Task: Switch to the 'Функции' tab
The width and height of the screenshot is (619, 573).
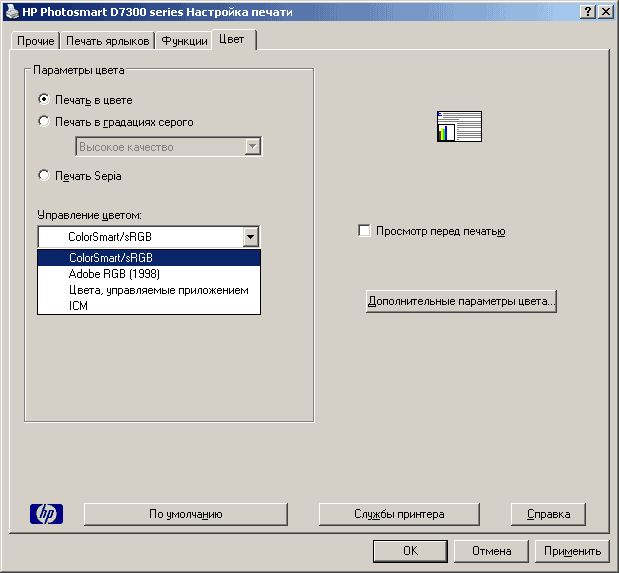Action: 184,41
